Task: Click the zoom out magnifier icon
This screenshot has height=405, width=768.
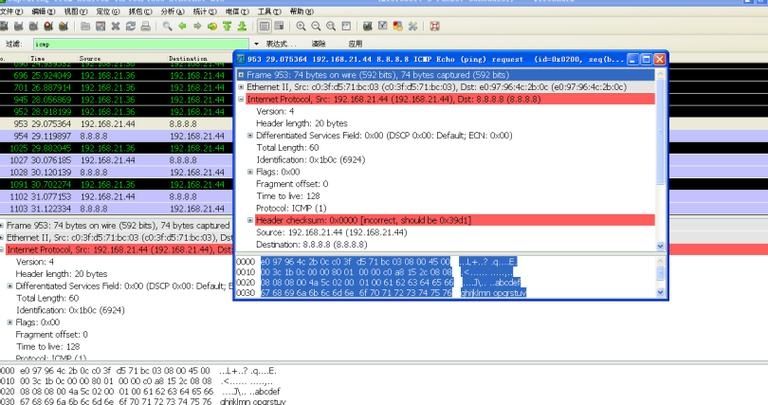Action: pos(316,25)
